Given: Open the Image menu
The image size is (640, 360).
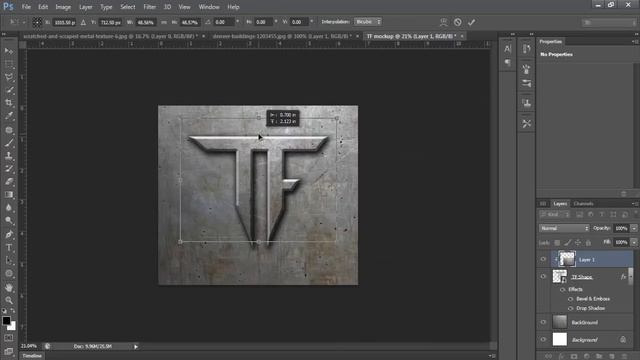Looking at the screenshot, I should [x=63, y=7].
